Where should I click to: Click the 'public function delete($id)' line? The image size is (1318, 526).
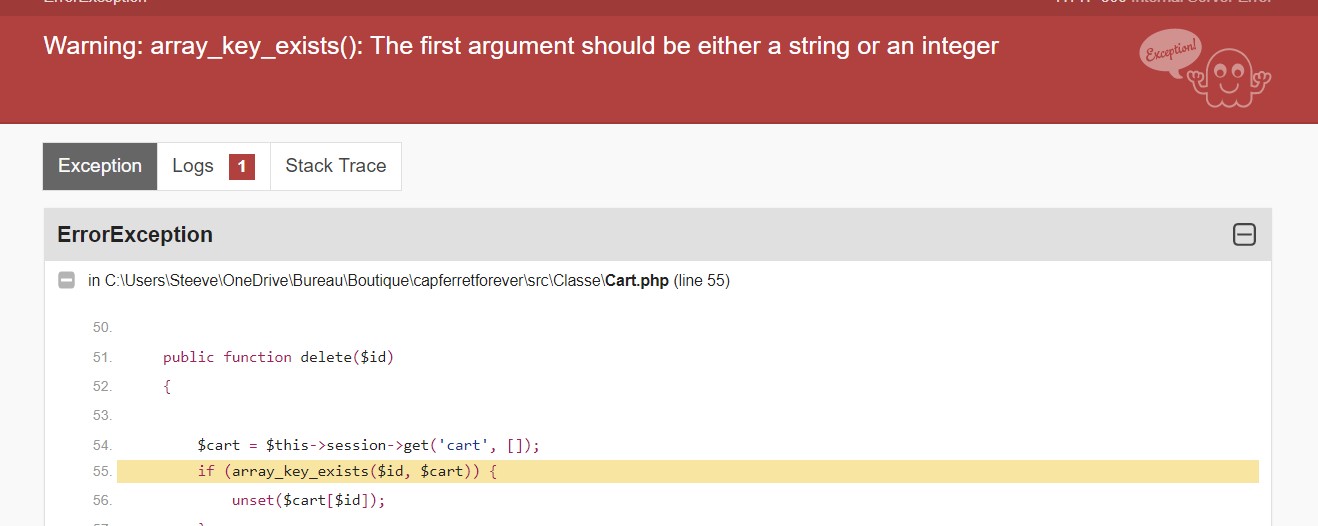tap(278, 357)
